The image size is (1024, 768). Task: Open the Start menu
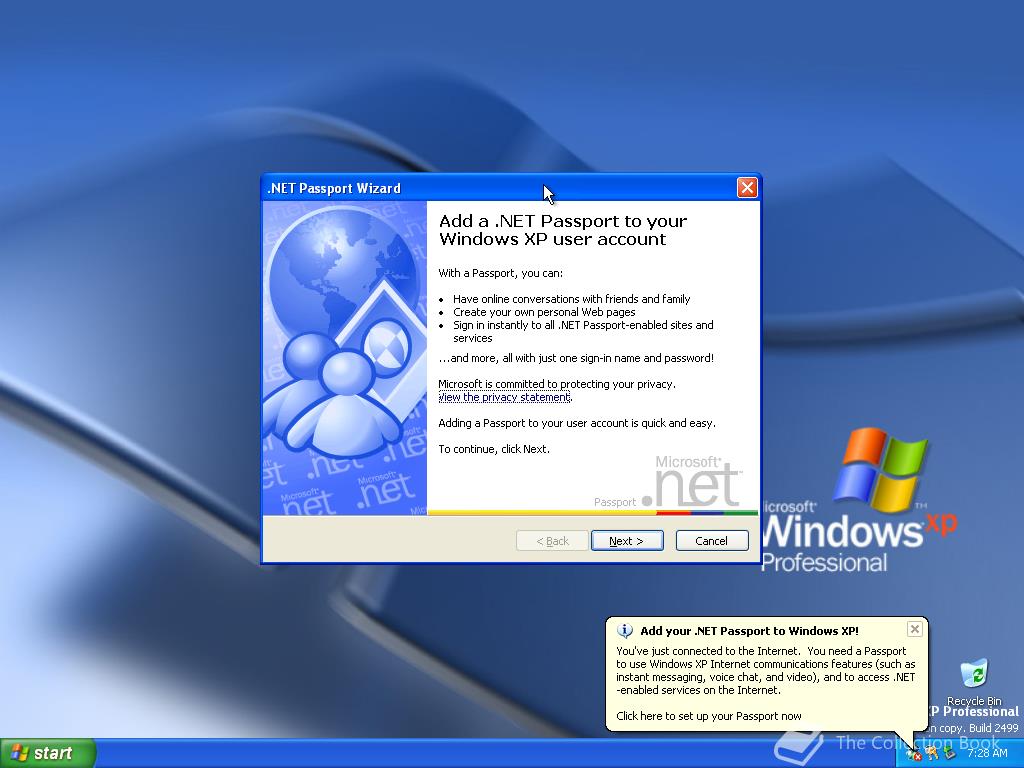(48, 753)
